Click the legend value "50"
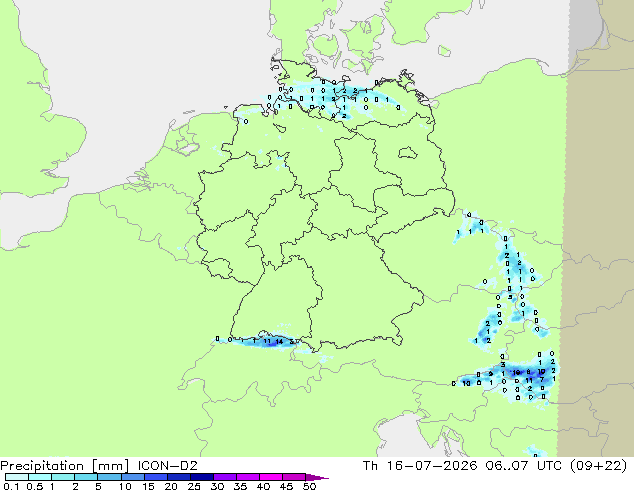634x490 pixels. [x=309, y=486]
